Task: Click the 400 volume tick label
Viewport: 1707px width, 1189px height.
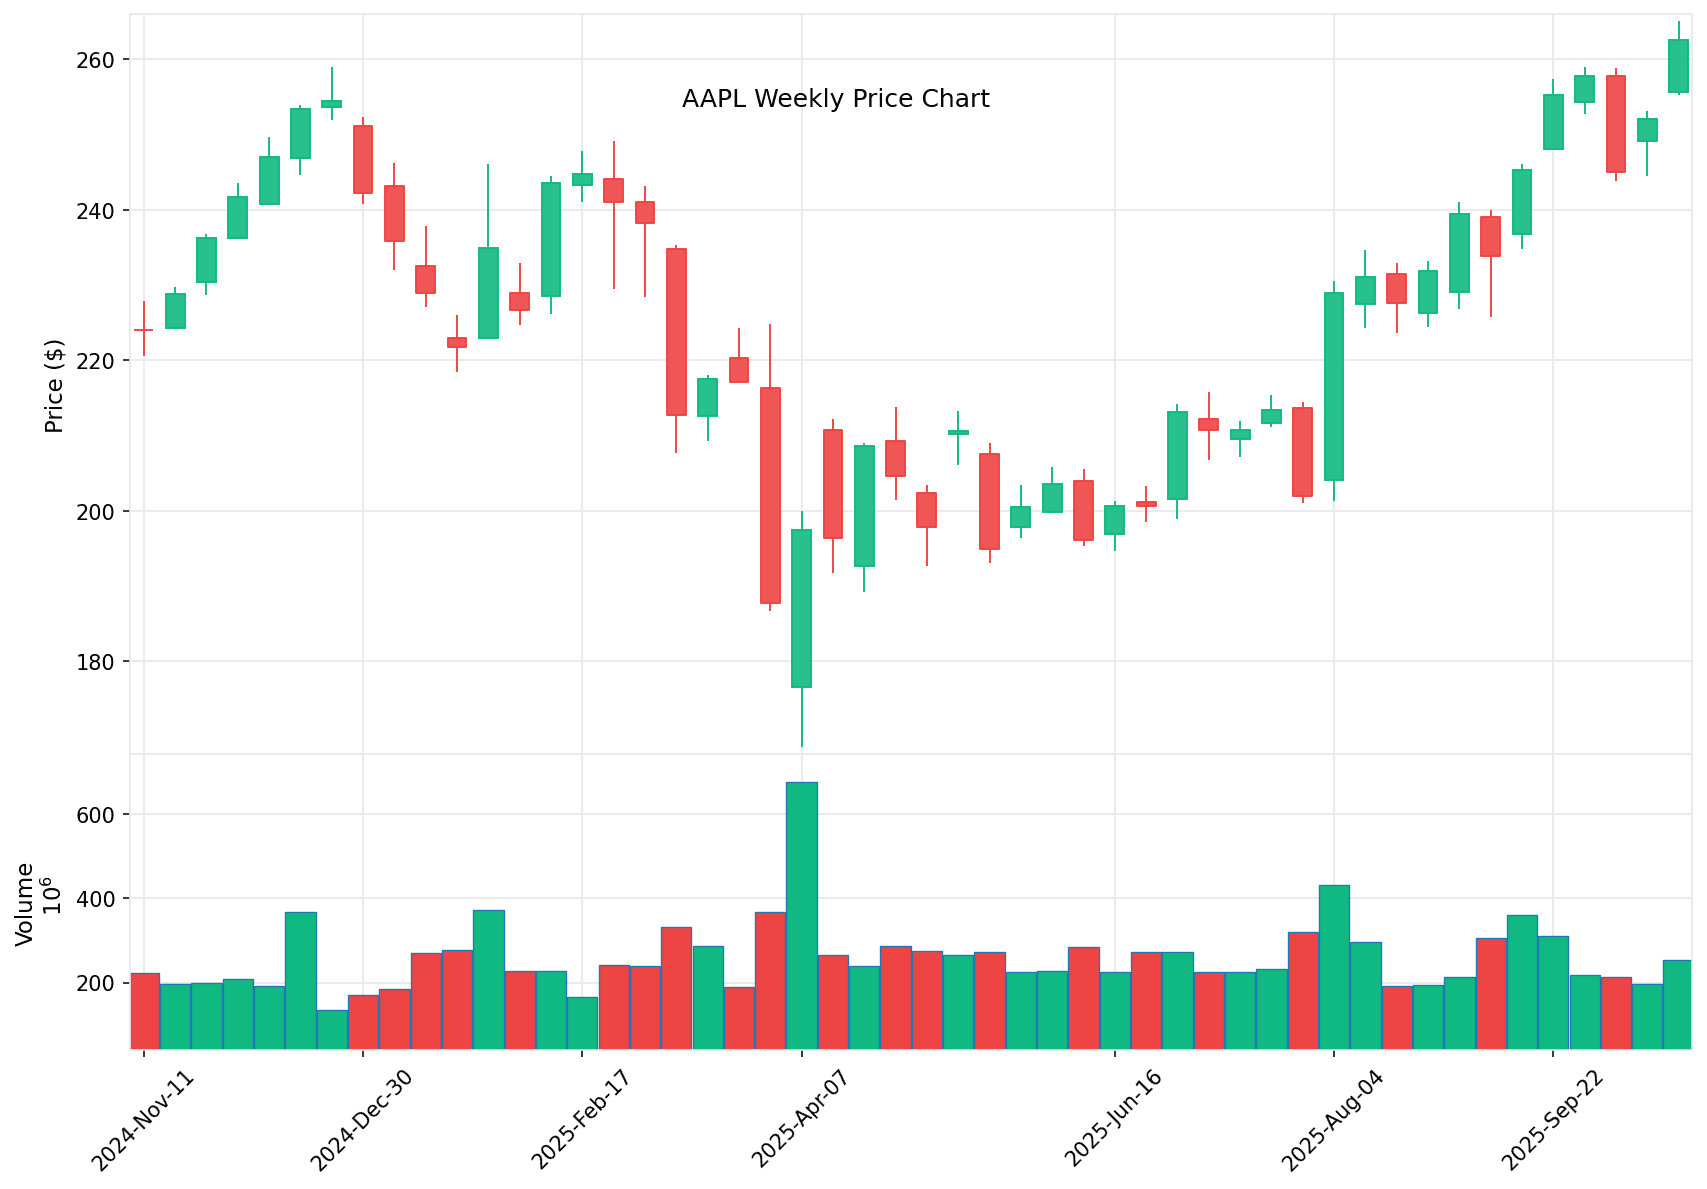Action: pyautogui.click(x=97, y=899)
